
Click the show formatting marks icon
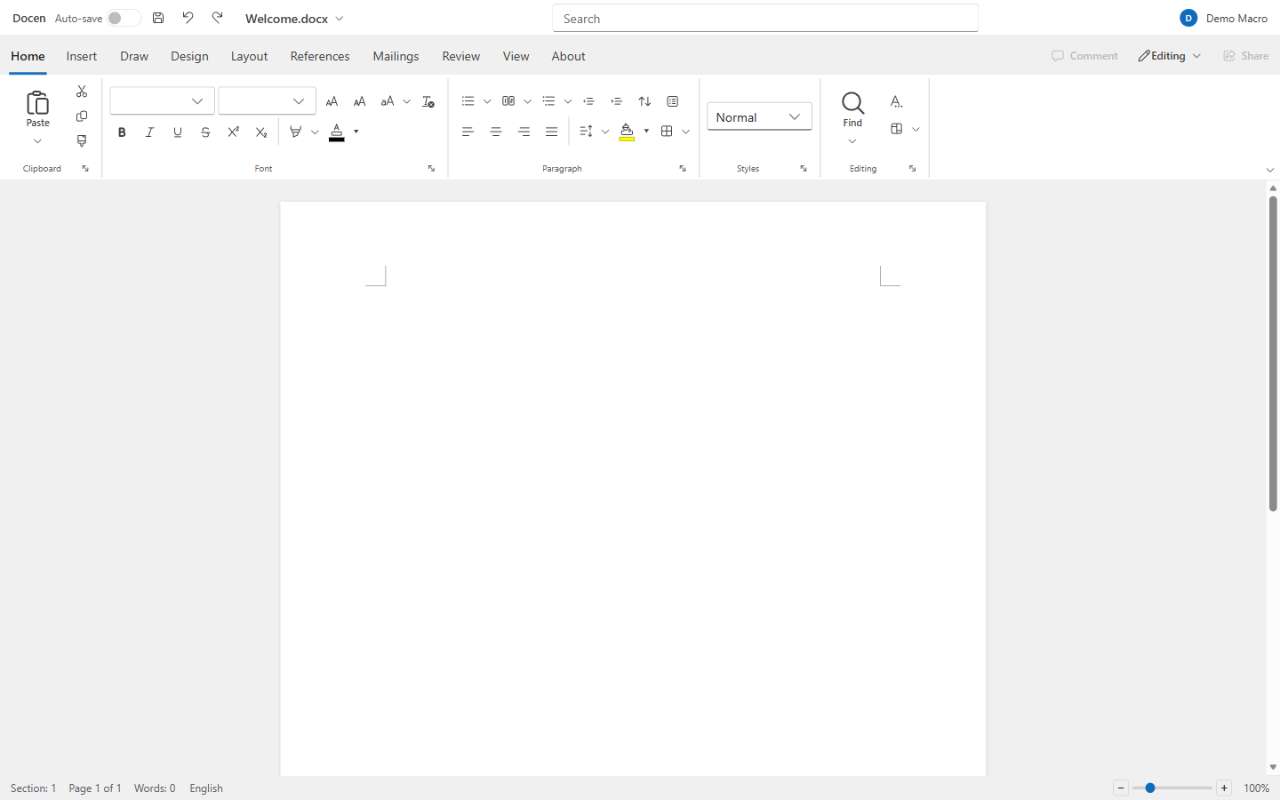coord(672,101)
